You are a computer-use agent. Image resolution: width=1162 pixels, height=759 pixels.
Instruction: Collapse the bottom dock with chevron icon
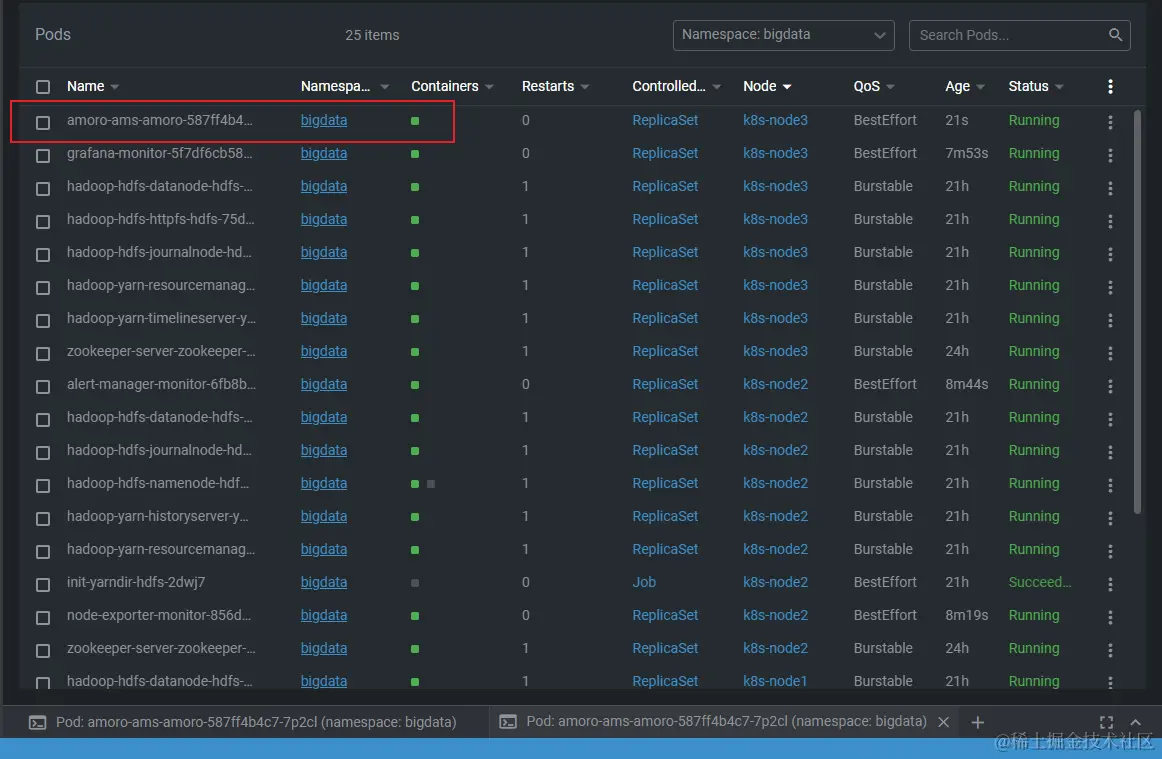click(x=1135, y=722)
